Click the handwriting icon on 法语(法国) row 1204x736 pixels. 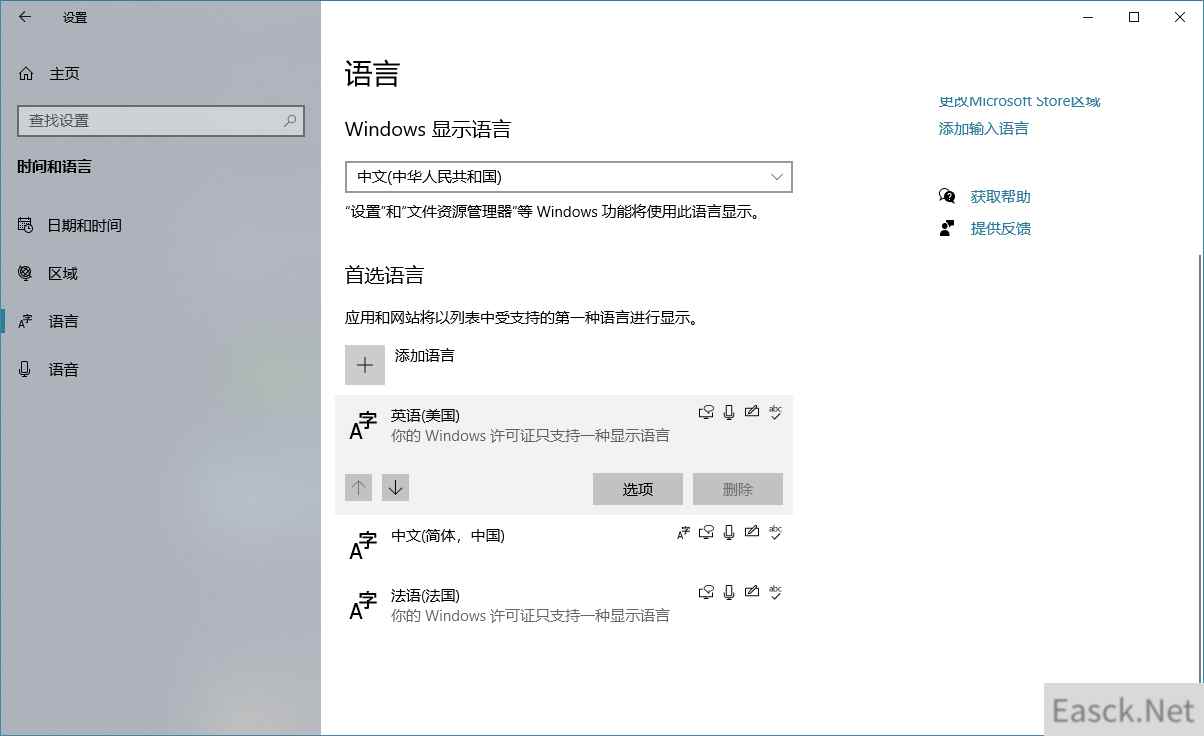click(x=752, y=592)
